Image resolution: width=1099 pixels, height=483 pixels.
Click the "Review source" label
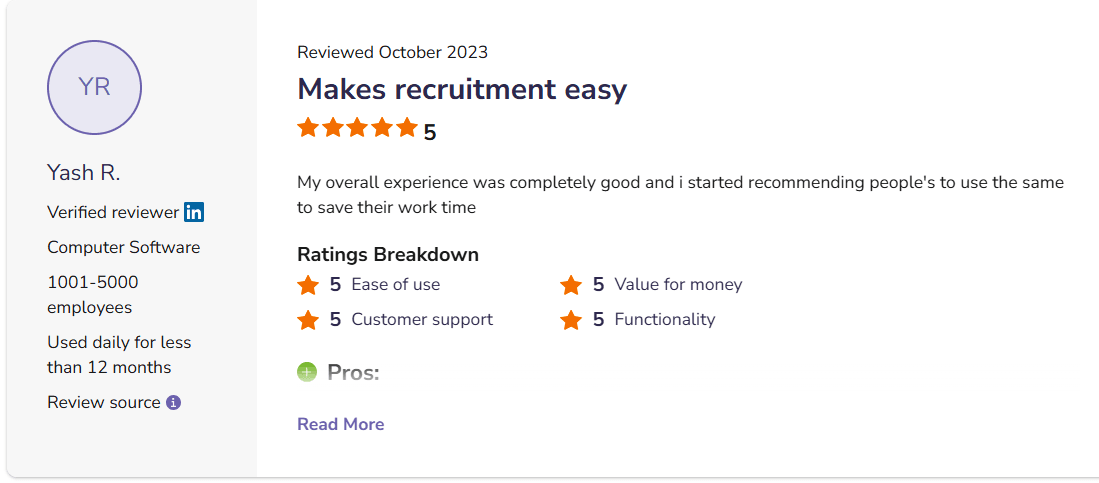click(x=104, y=402)
